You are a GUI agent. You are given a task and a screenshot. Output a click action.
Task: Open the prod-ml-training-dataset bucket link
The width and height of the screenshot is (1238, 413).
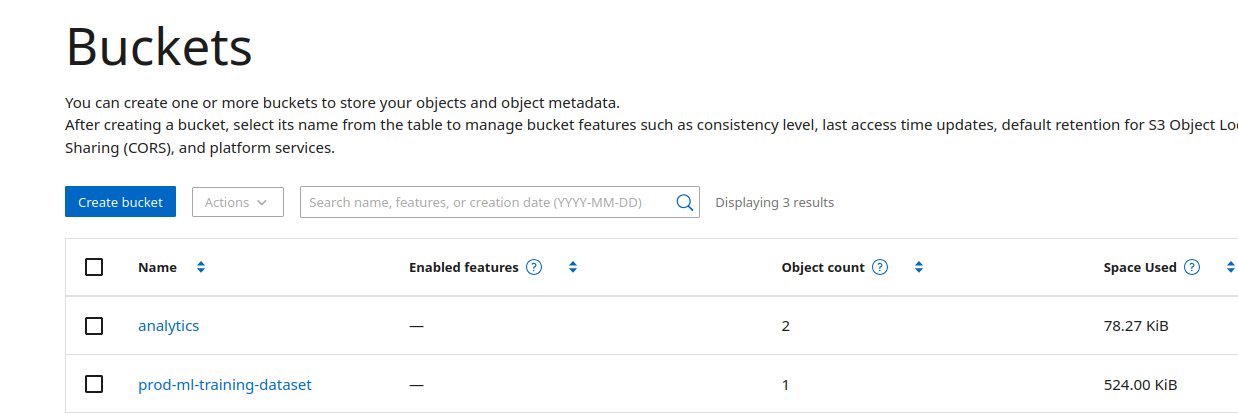tap(225, 384)
